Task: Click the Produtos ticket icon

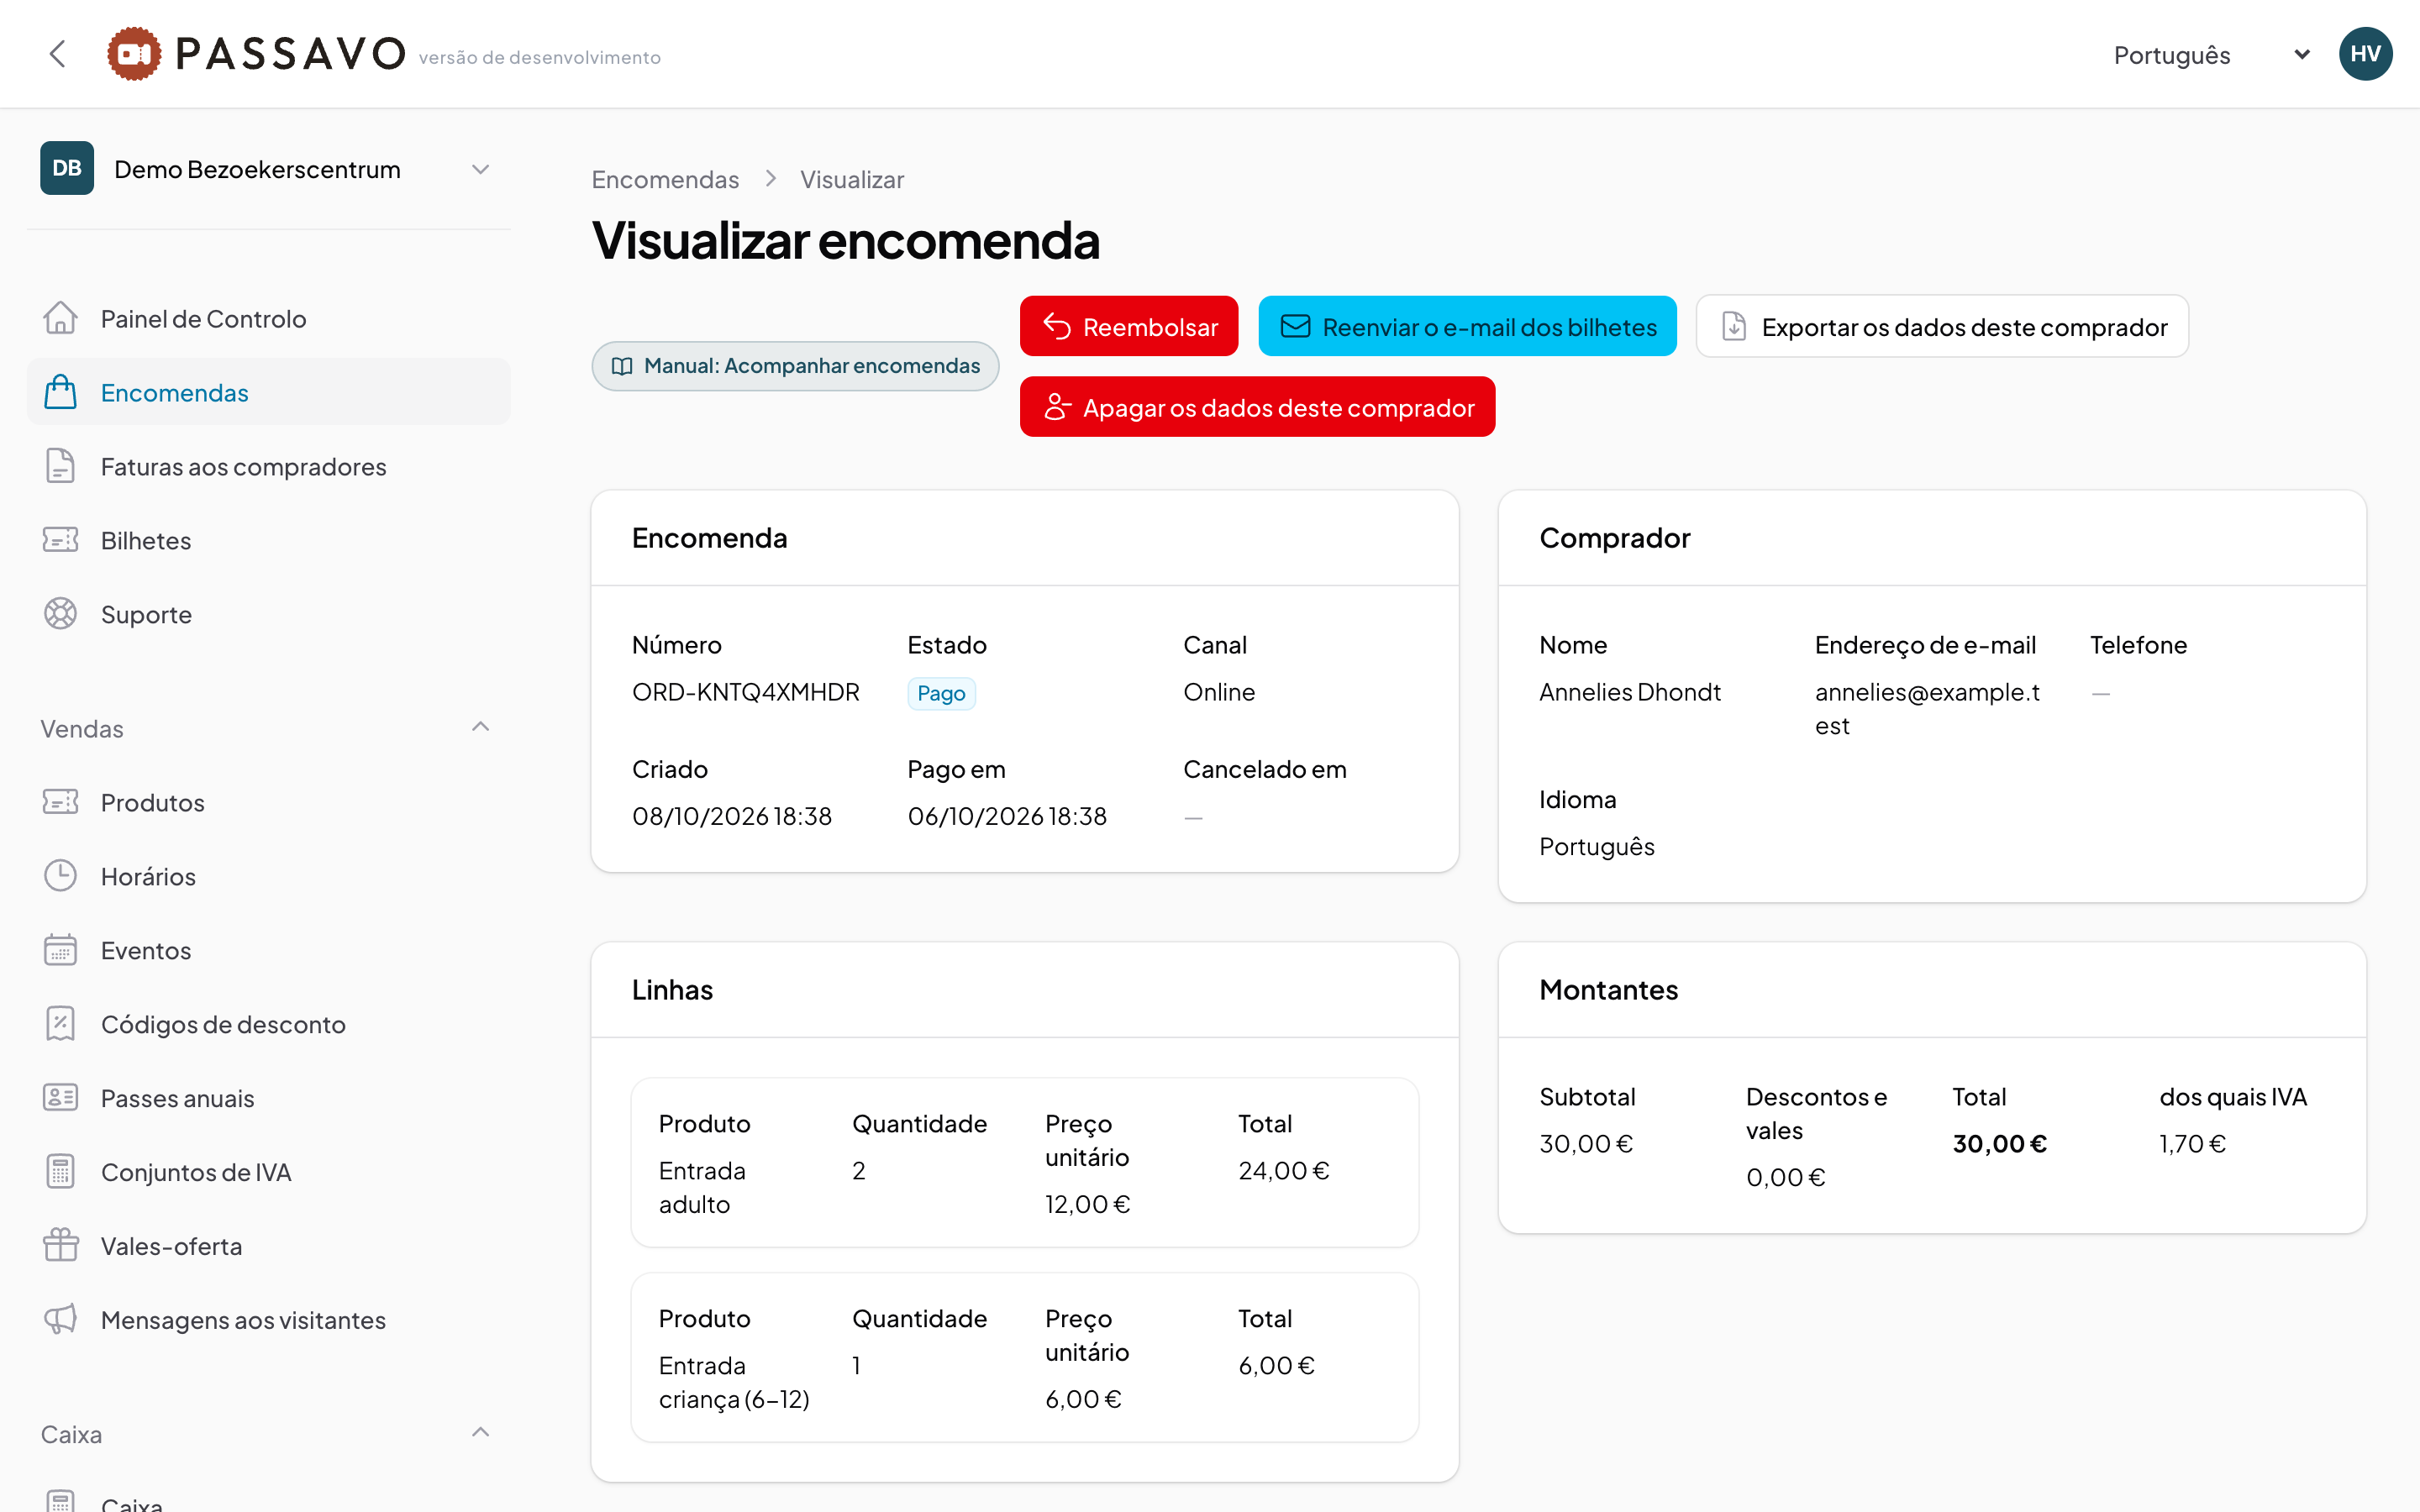Action: coord(60,802)
